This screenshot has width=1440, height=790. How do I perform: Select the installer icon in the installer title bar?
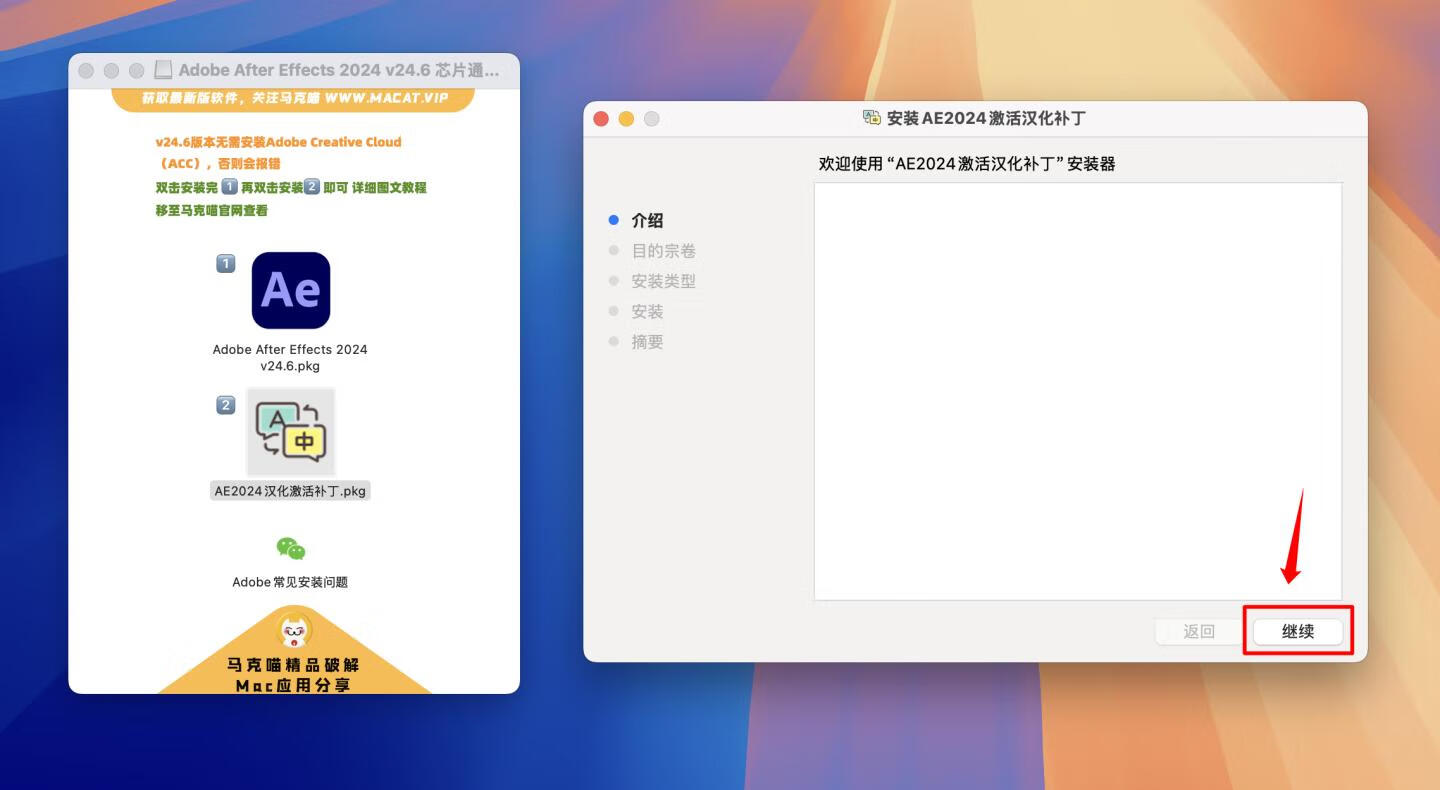pos(872,118)
